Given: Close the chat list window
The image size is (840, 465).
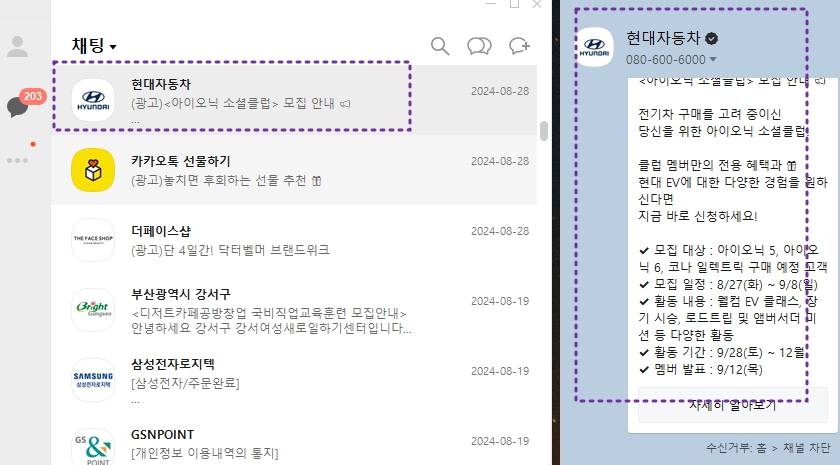Looking at the screenshot, I should pos(537,4).
